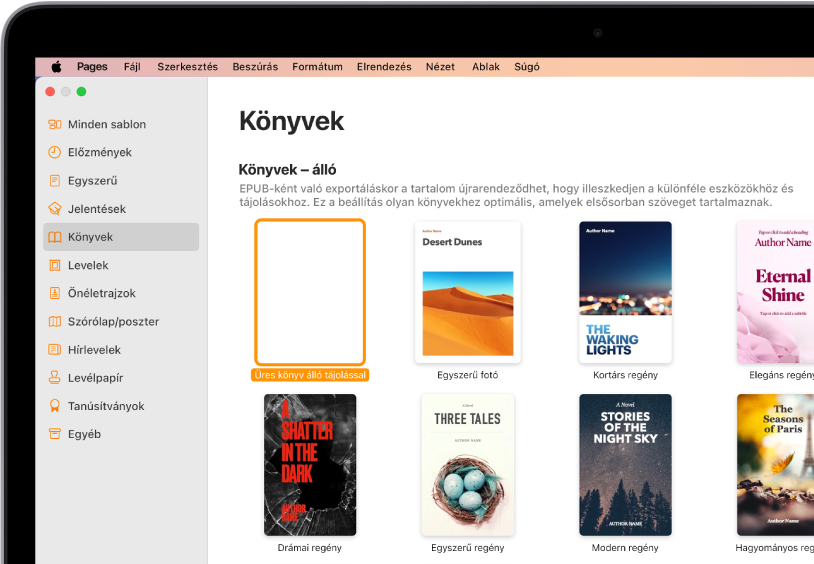
Task: Click the Hírlevelek icon
Action: click(55, 350)
